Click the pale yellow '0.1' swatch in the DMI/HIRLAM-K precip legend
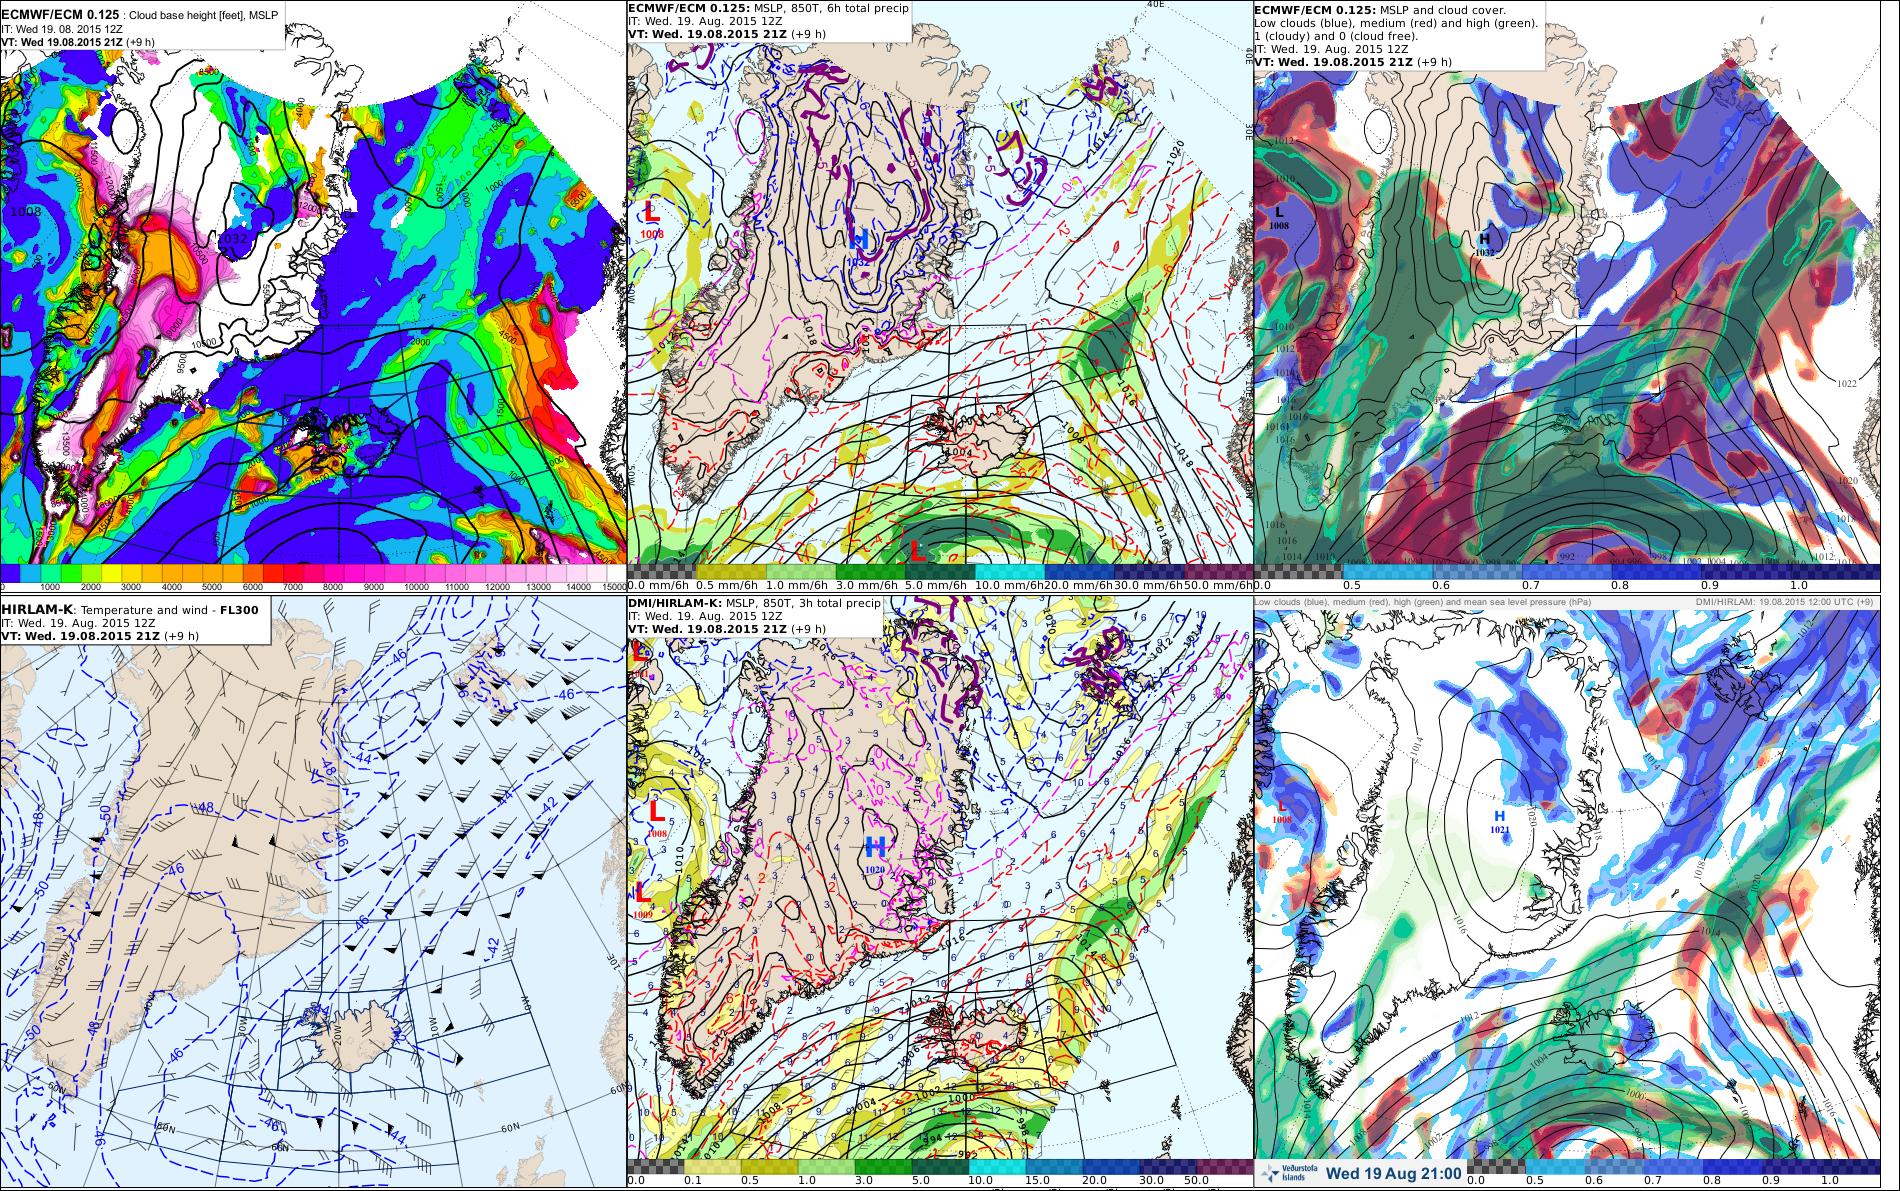This screenshot has height=1191, width=1900. (x=712, y=1166)
